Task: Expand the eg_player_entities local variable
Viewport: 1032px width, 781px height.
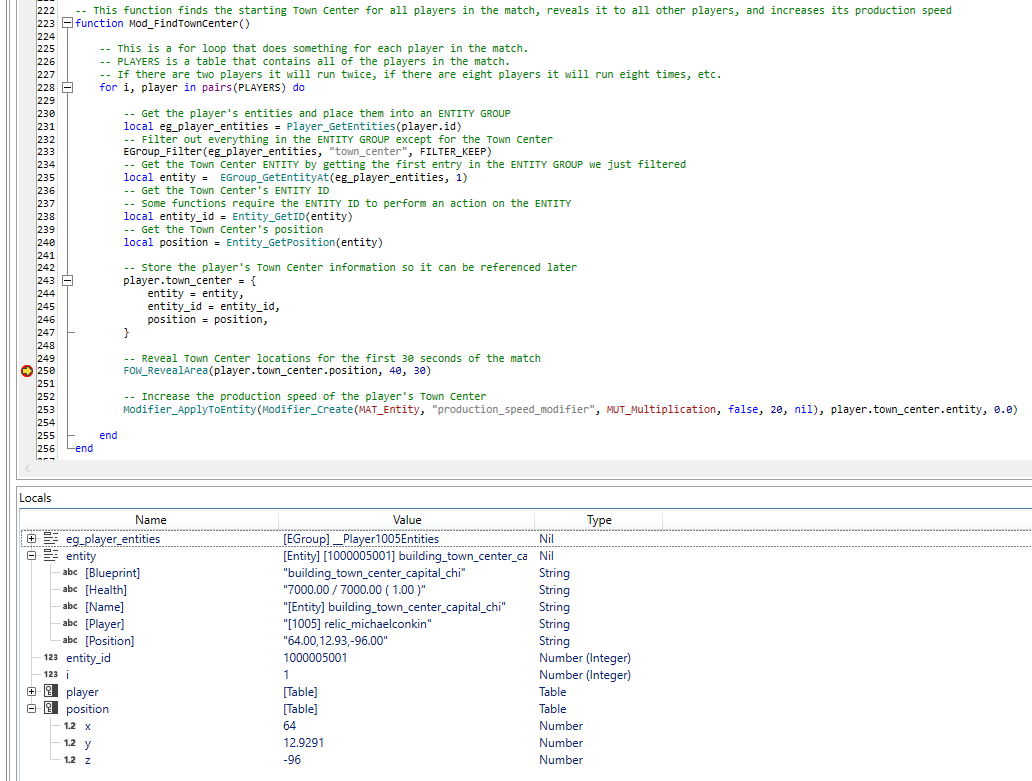Action: coord(31,539)
